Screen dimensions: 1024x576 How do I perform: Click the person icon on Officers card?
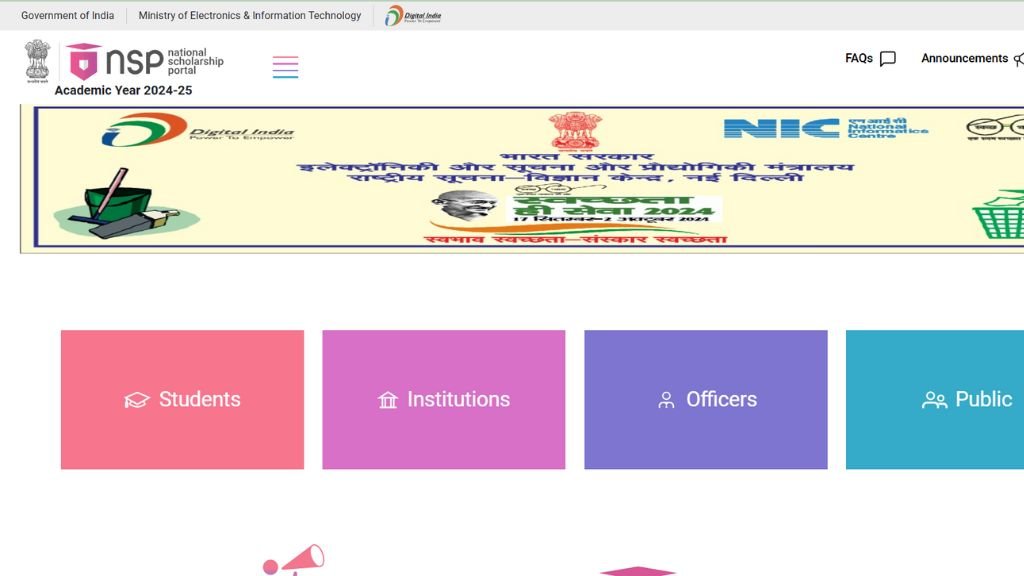point(666,400)
